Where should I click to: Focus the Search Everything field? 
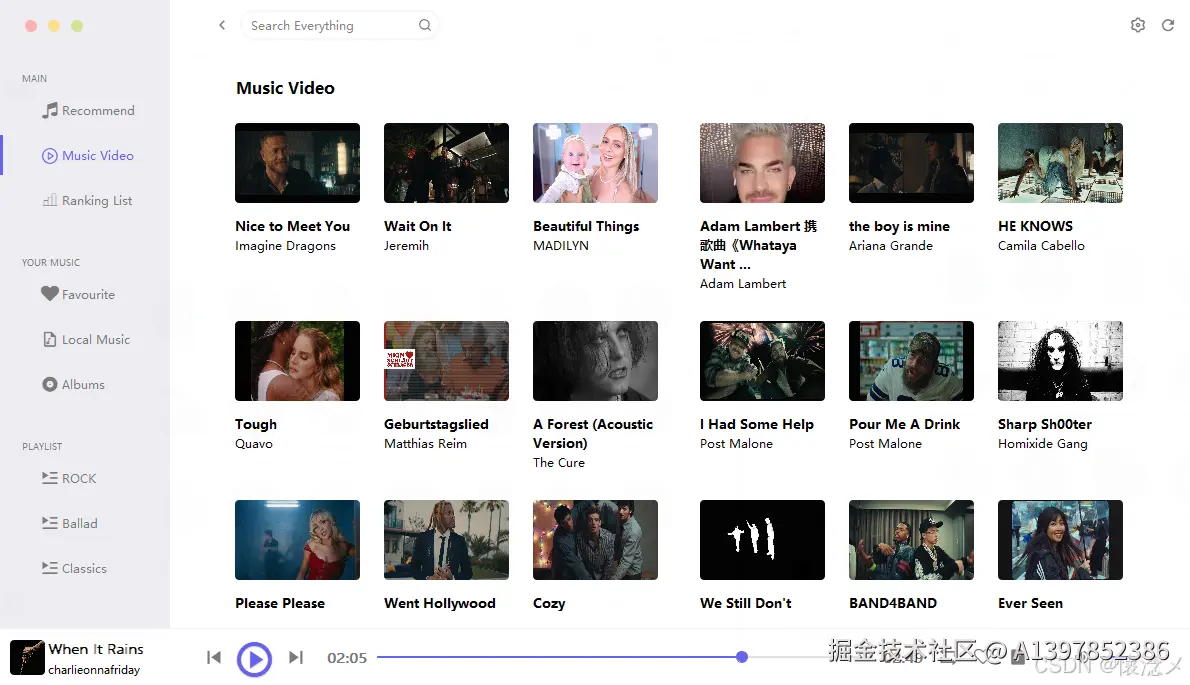(340, 25)
